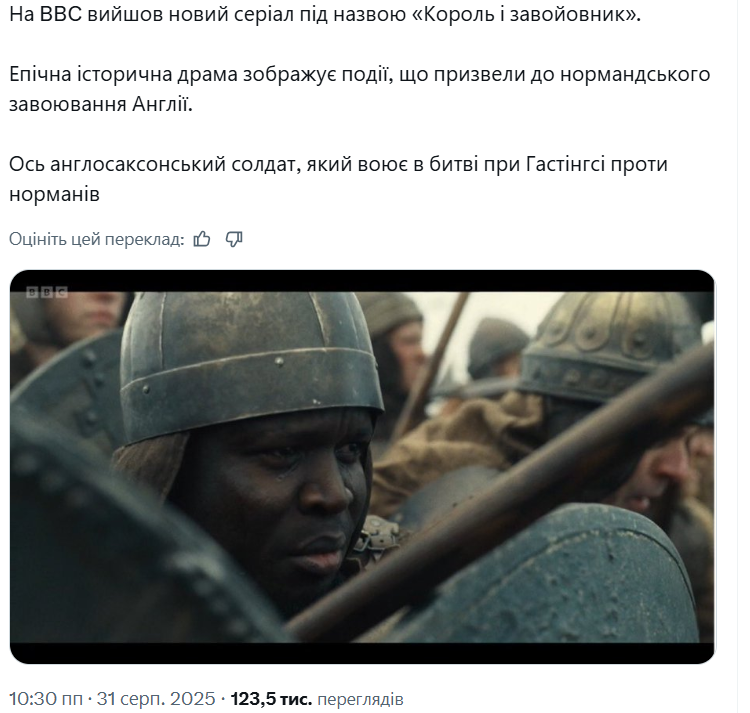Click the thumbs up translation rating icon
Screen dimensions: 750x713
pyautogui.click(x=202, y=239)
